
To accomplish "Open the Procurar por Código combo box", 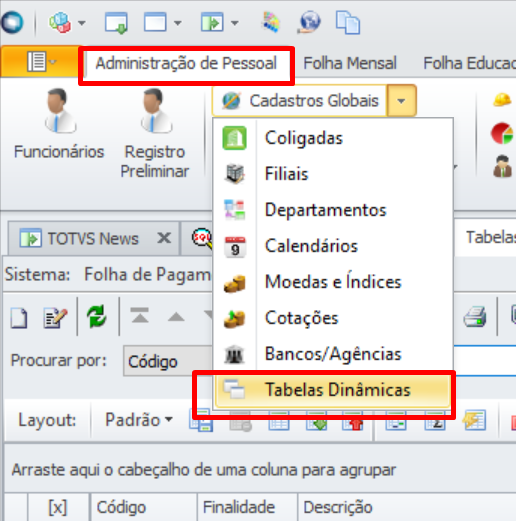I will [x=168, y=361].
